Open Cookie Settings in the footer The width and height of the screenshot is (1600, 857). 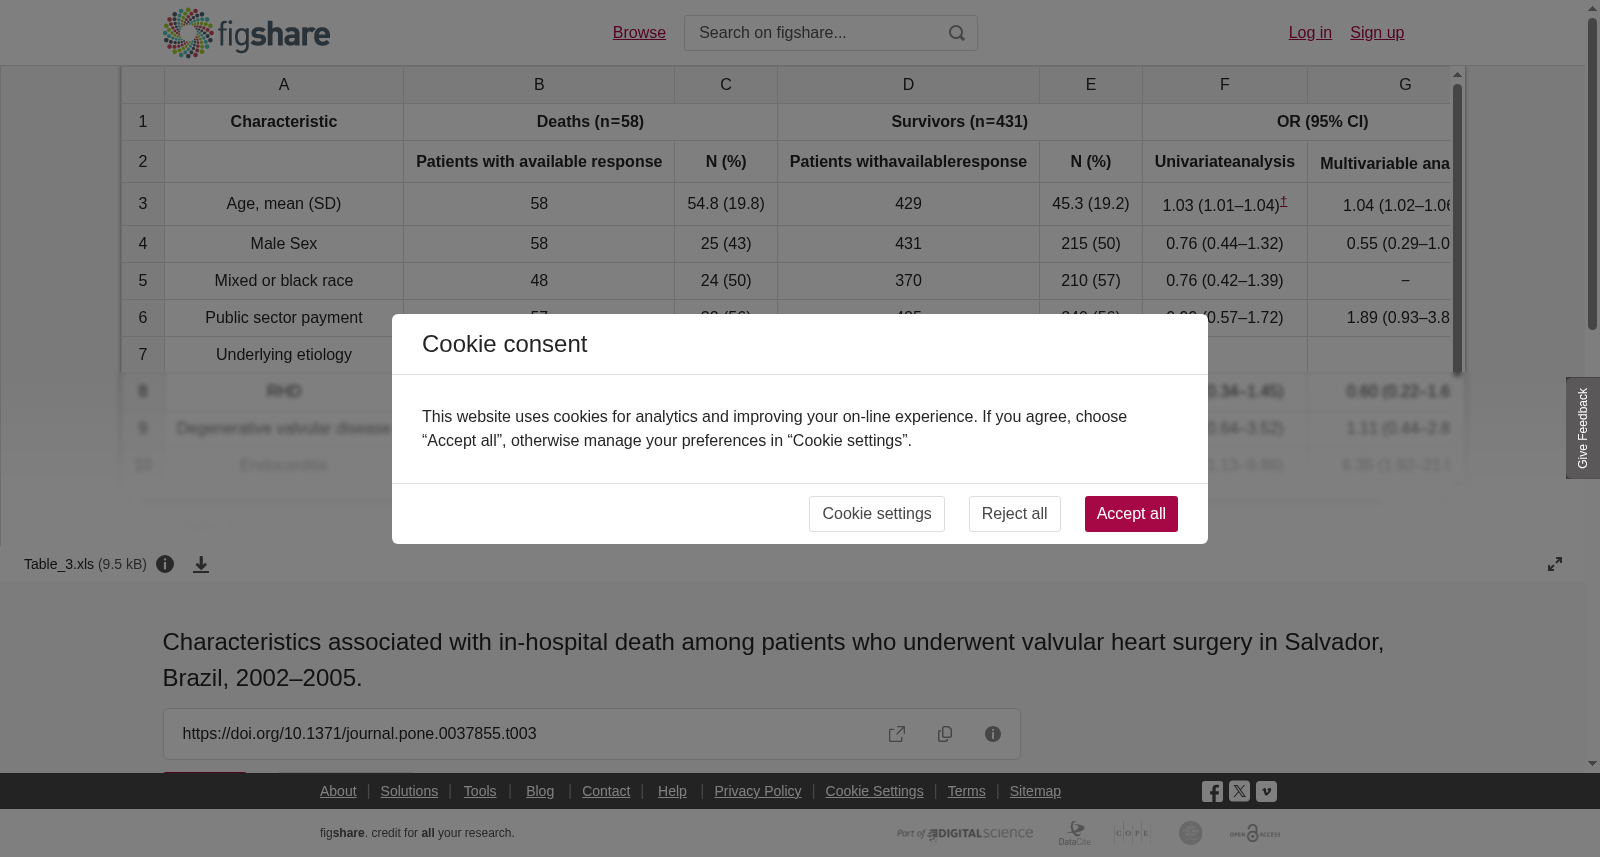pos(874,791)
